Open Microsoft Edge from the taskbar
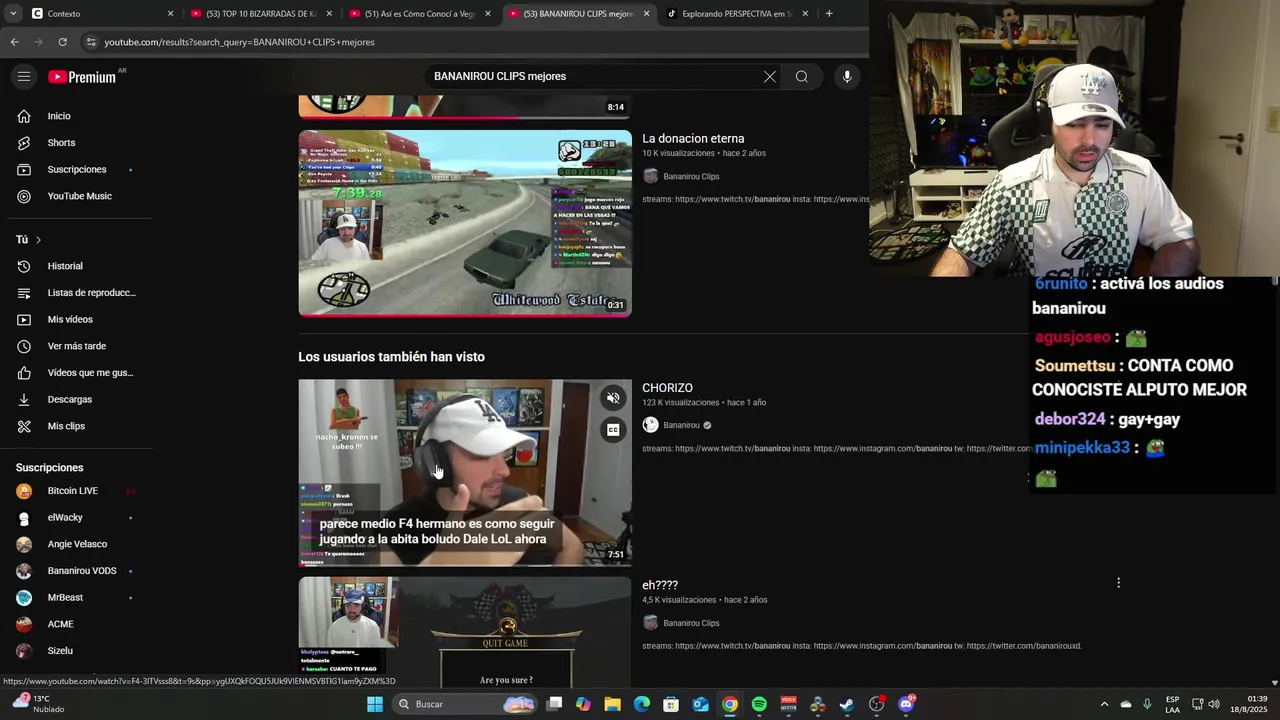Screen dimensions: 1280x720 [642, 704]
